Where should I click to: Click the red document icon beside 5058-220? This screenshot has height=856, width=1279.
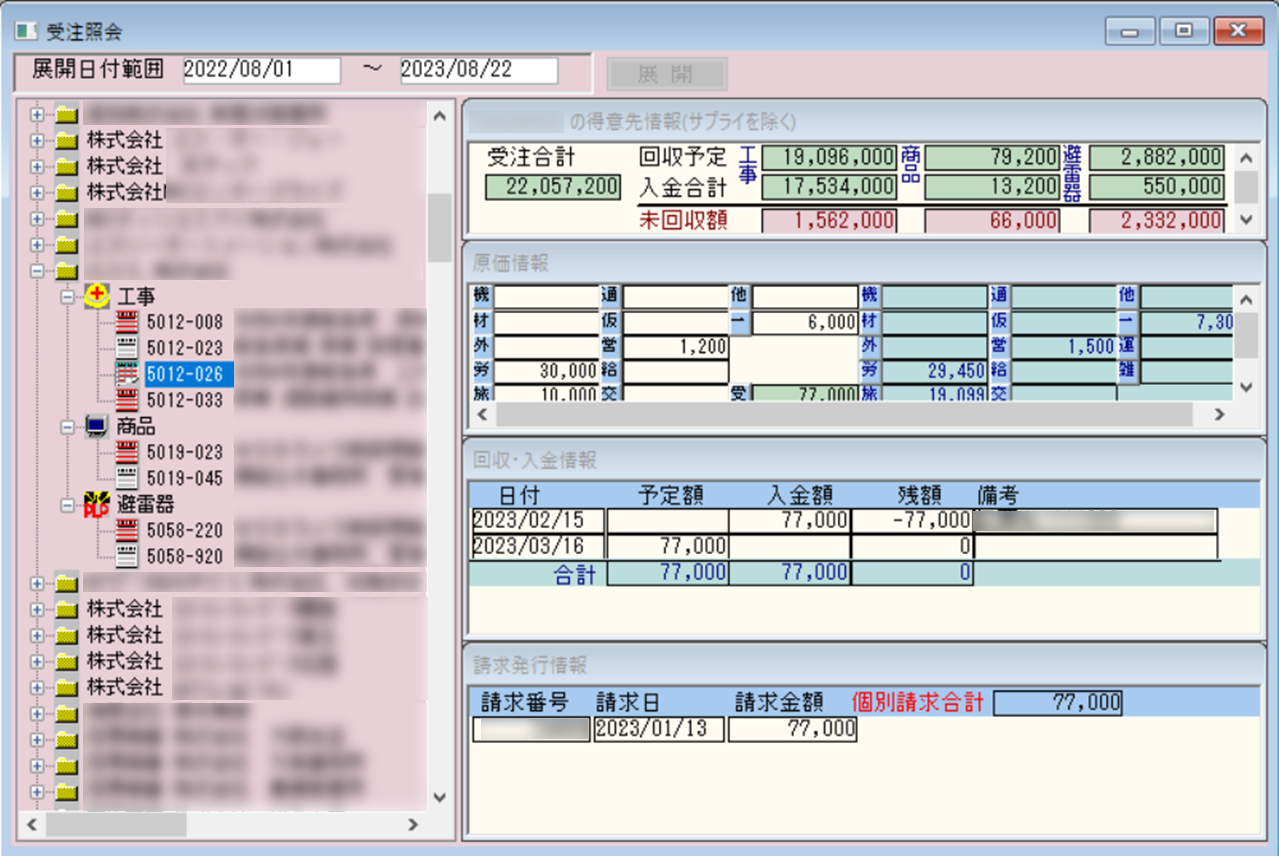127,530
